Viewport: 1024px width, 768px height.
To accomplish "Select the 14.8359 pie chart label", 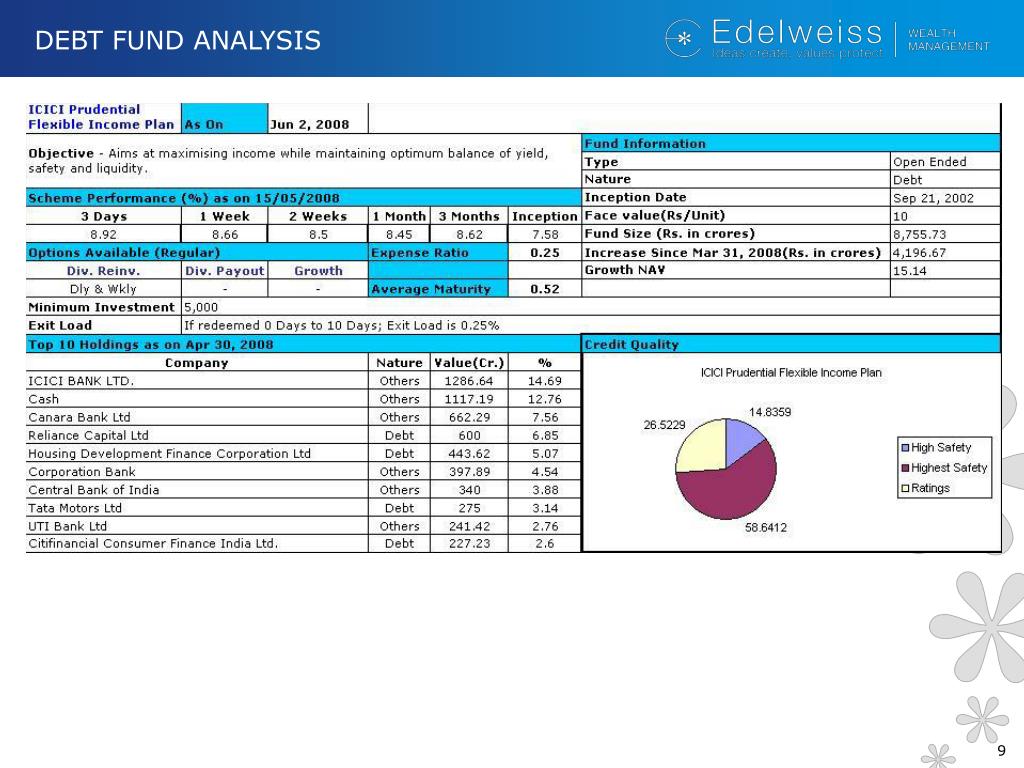I will [x=769, y=411].
